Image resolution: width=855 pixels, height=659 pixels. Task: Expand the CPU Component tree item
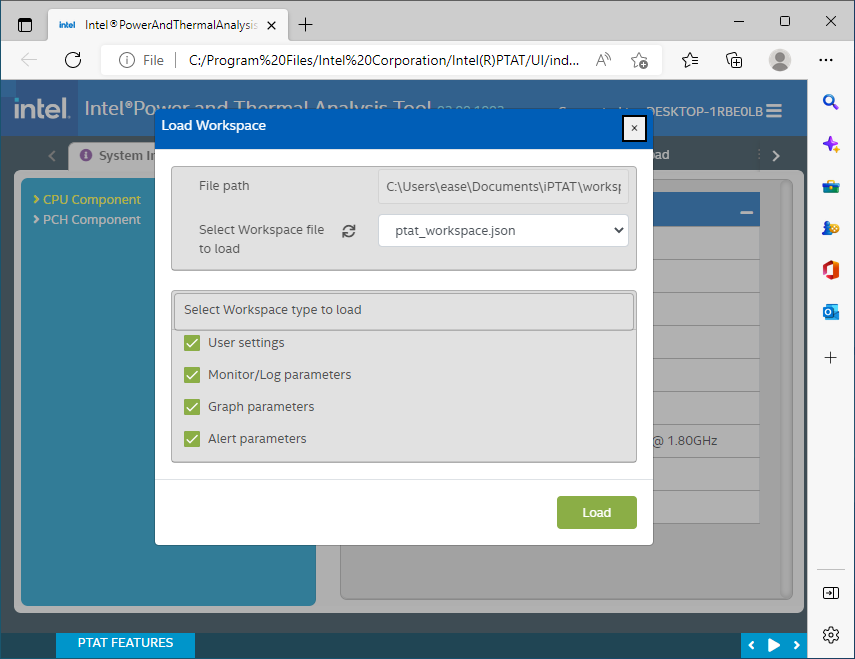pyautogui.click(x=87, y=199)
